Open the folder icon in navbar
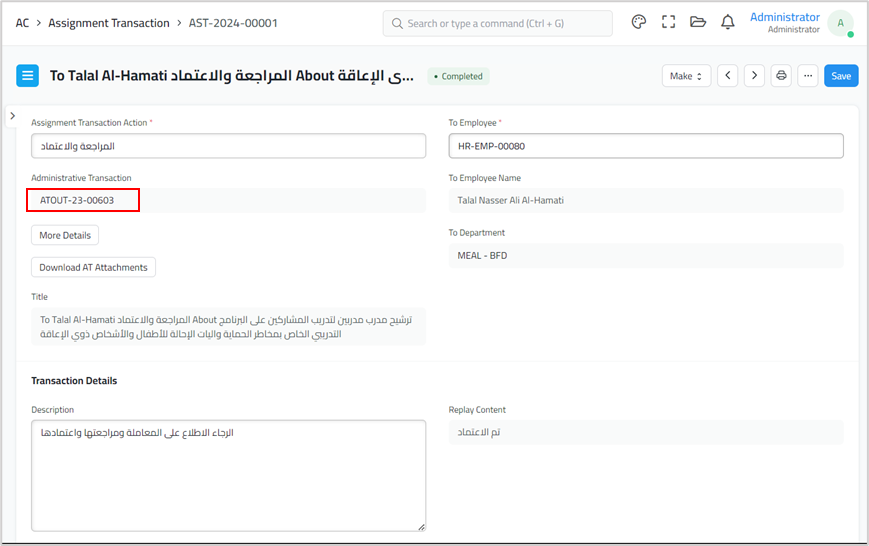 [698, 22]
